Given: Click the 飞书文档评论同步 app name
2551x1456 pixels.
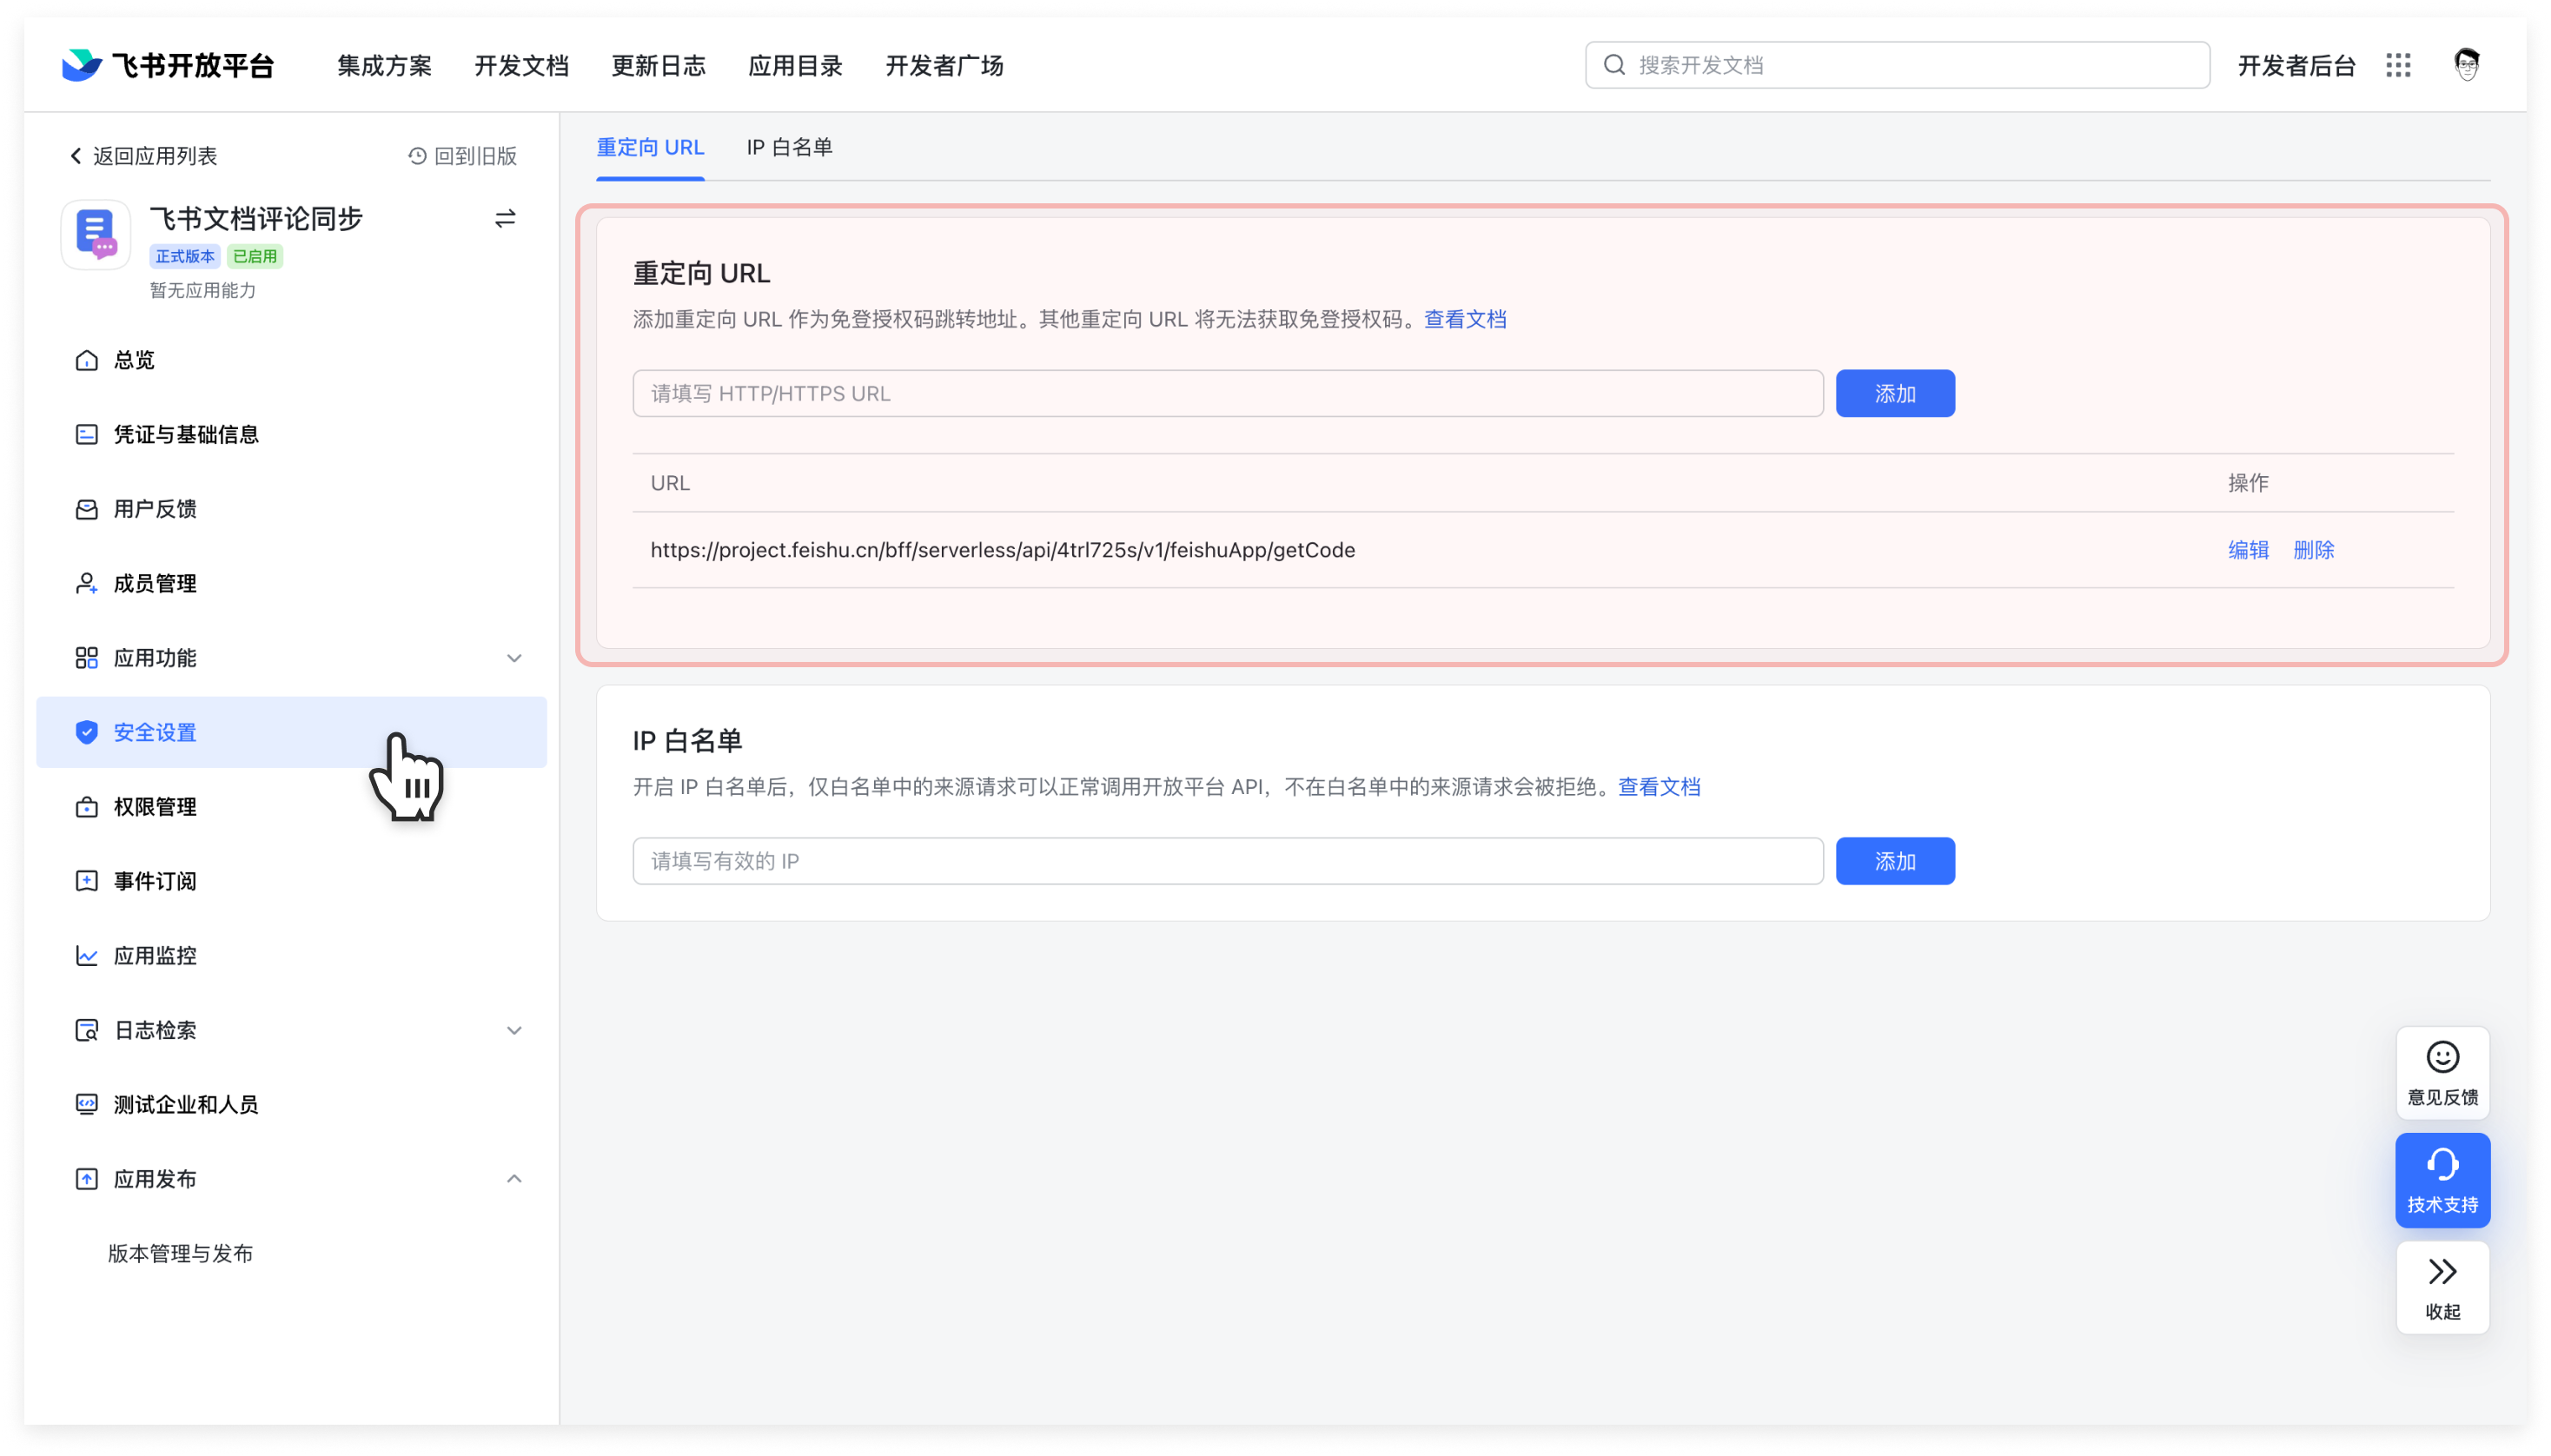Looking at the screenshot, I should click(256, 219).
